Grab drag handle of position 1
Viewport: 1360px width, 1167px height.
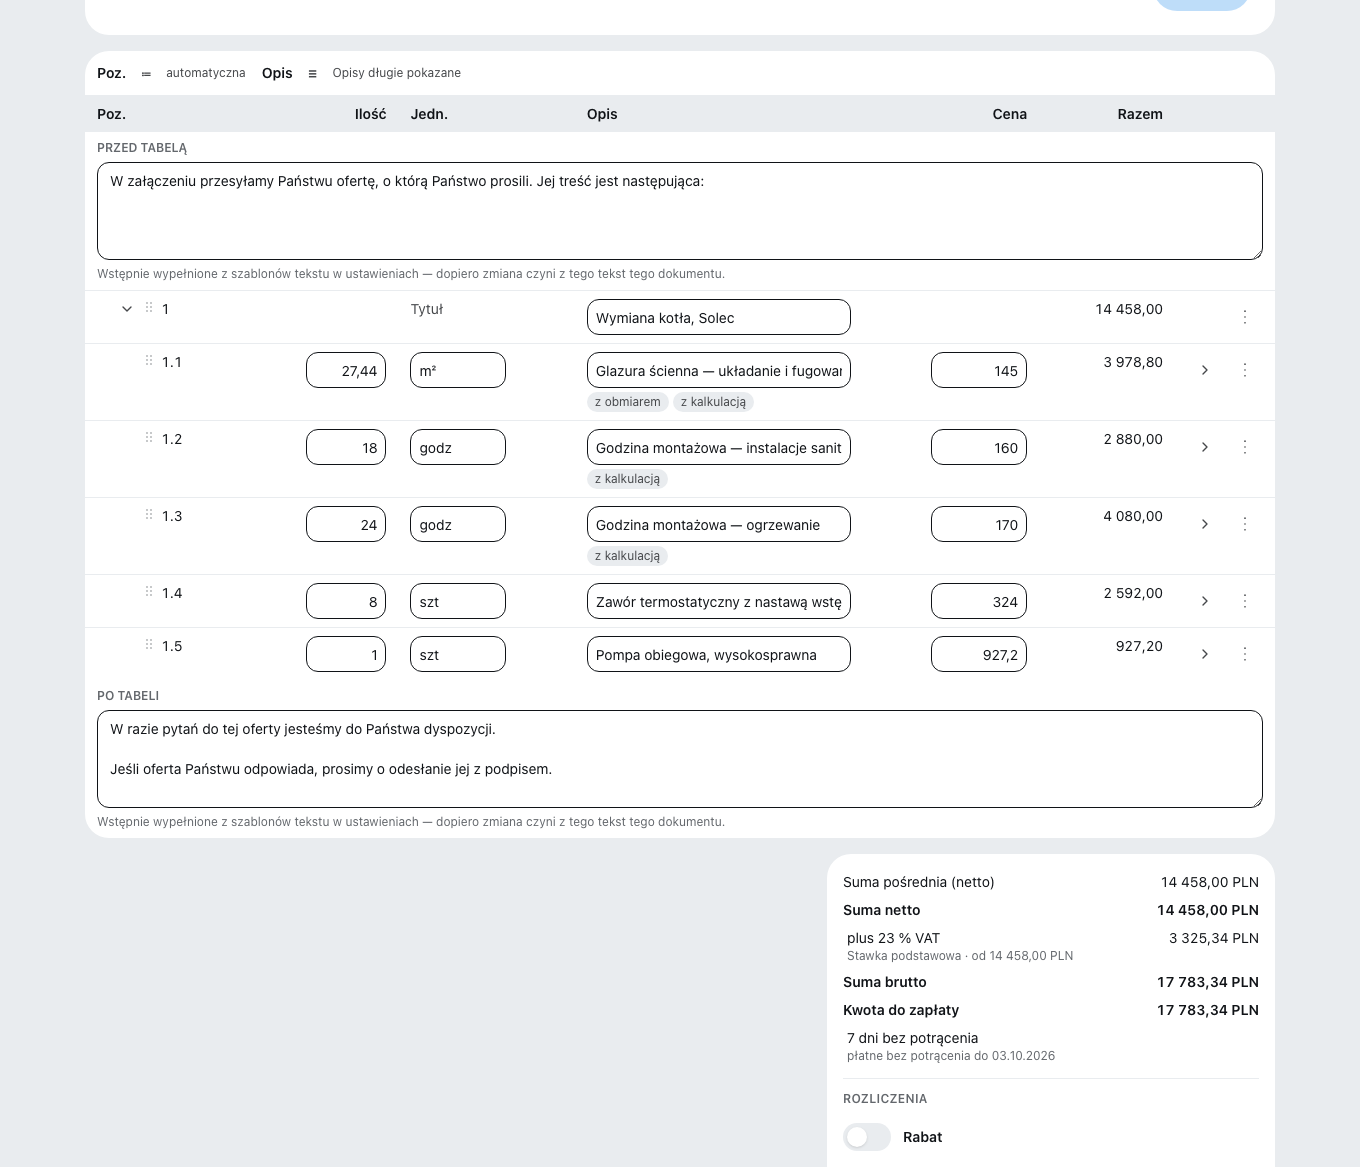point(149,308)
